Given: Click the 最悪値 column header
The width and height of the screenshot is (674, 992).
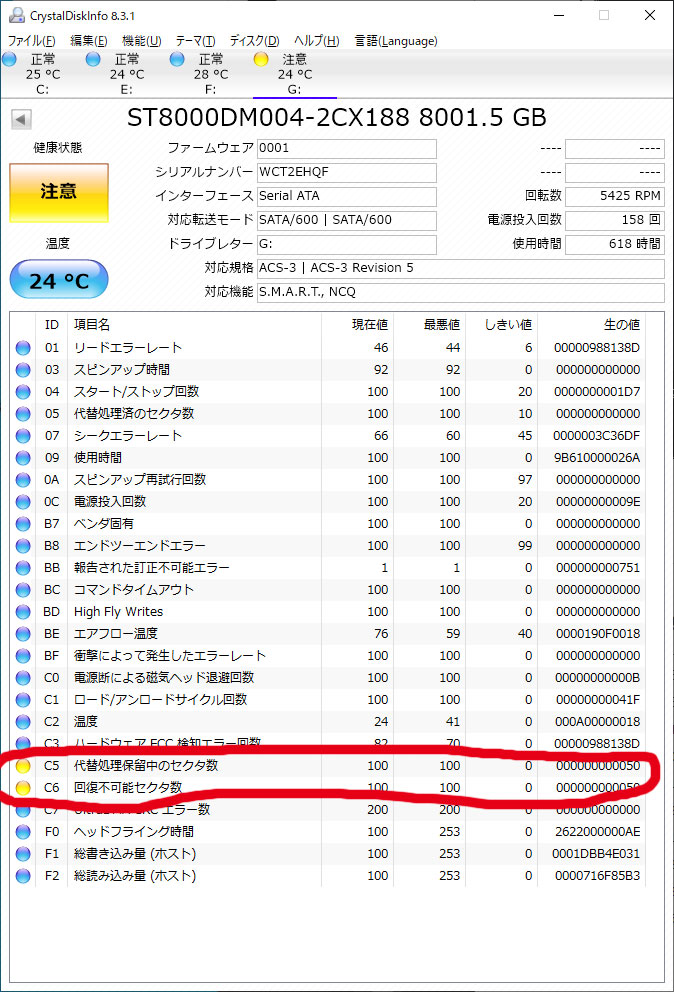Looking at the screenshot, I should [430, 325].
